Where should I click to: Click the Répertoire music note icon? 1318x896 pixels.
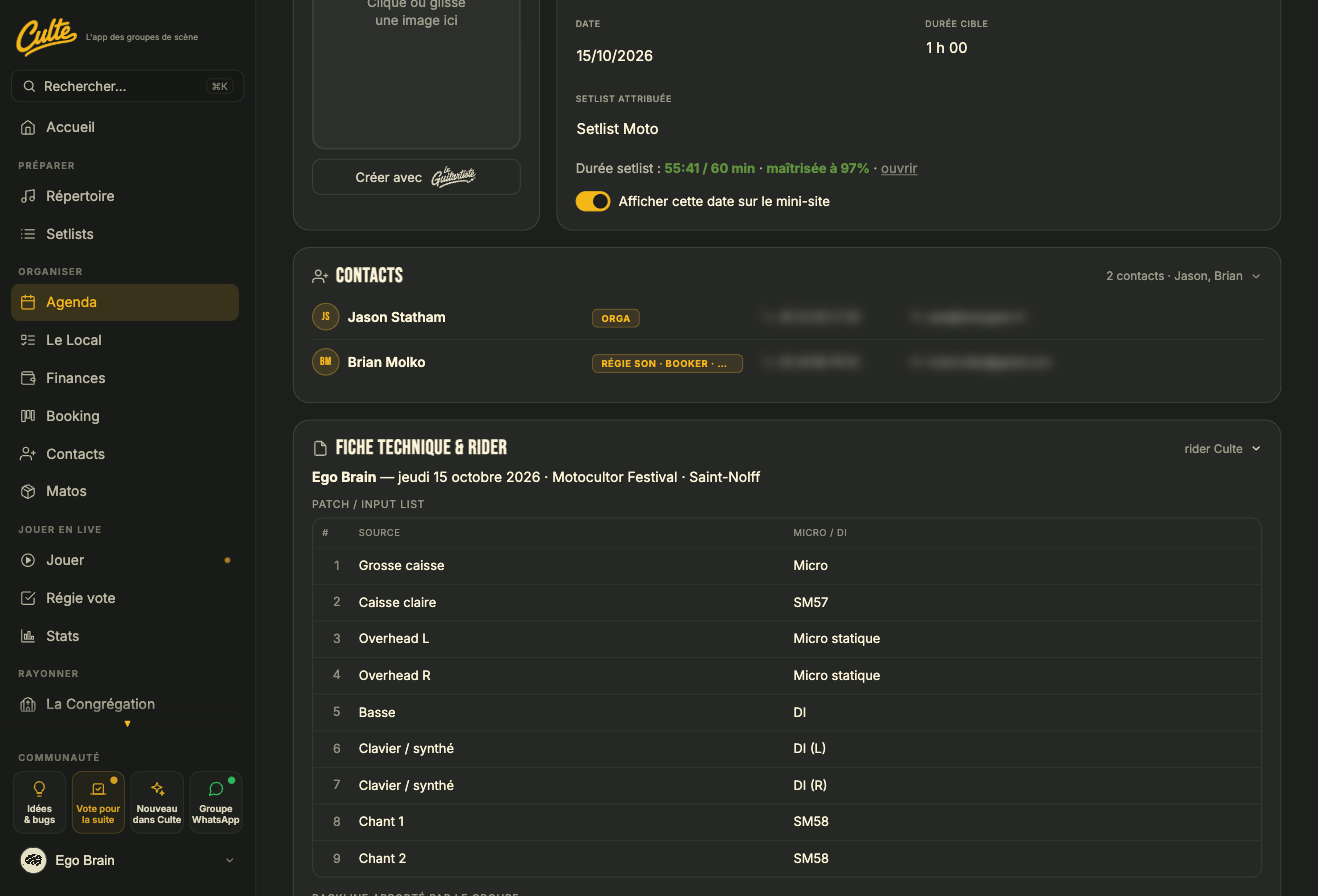(28, 196)
